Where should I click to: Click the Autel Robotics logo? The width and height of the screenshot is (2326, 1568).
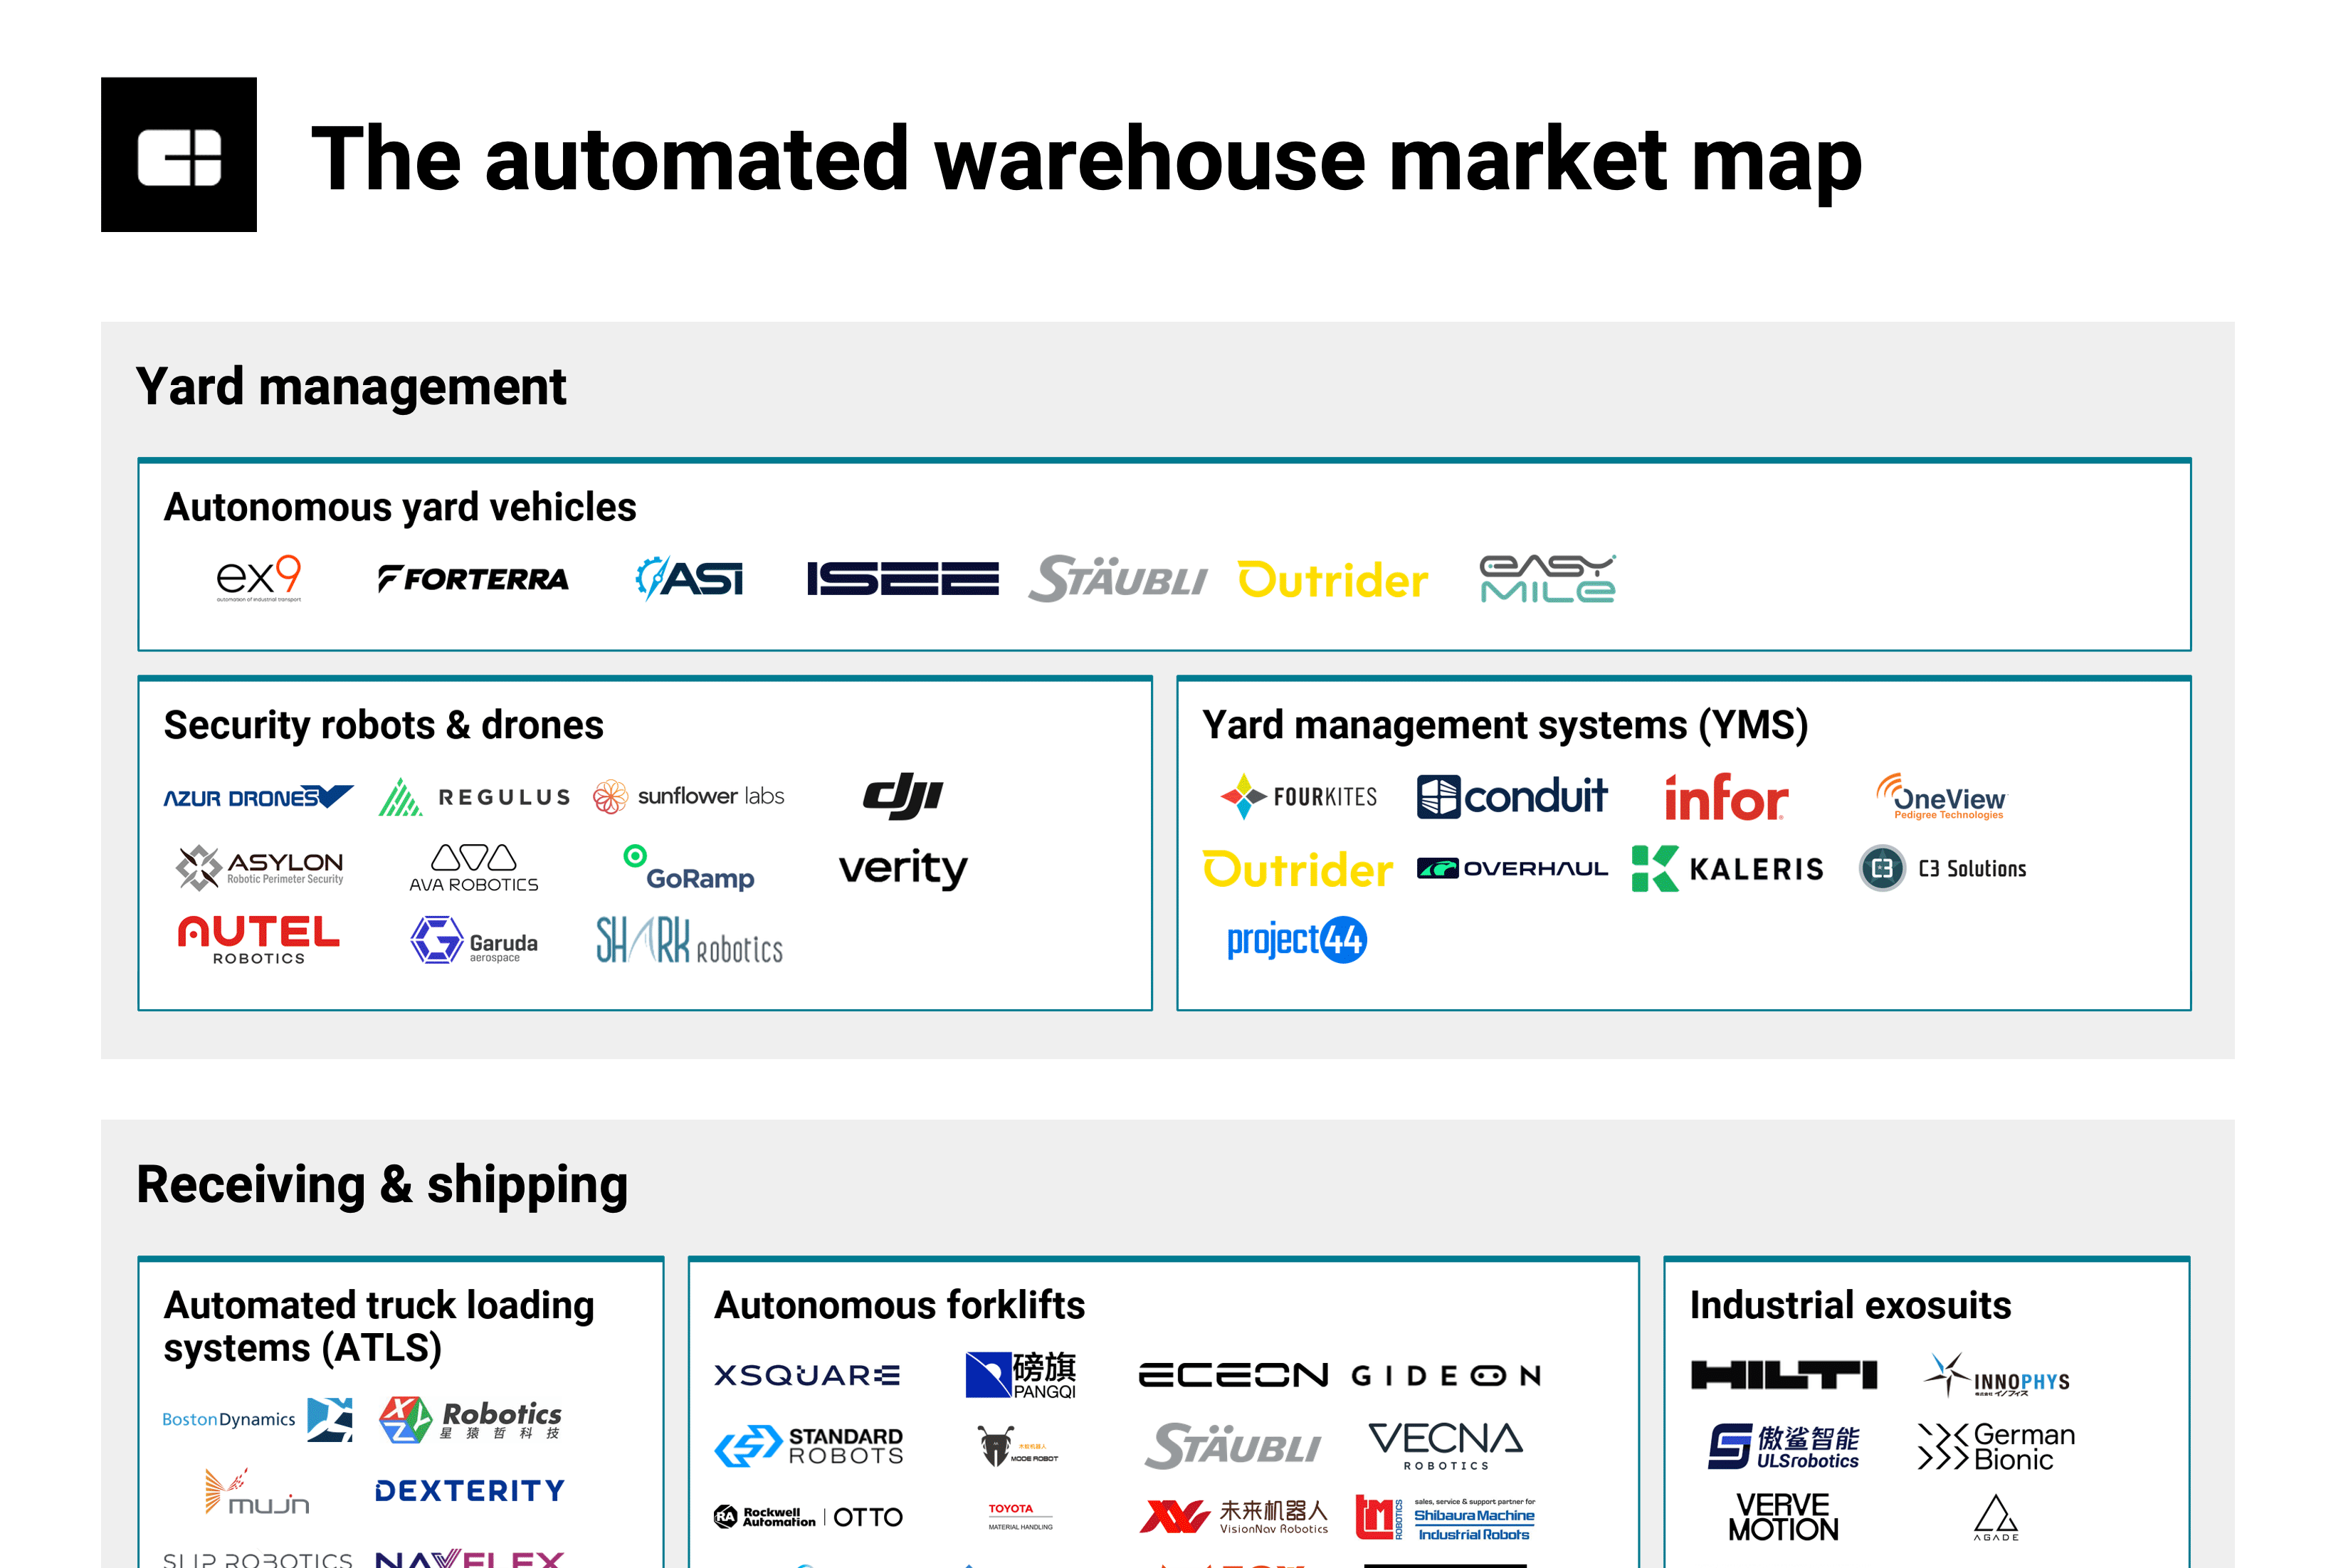pyautogui.click(x=259, y=940)
